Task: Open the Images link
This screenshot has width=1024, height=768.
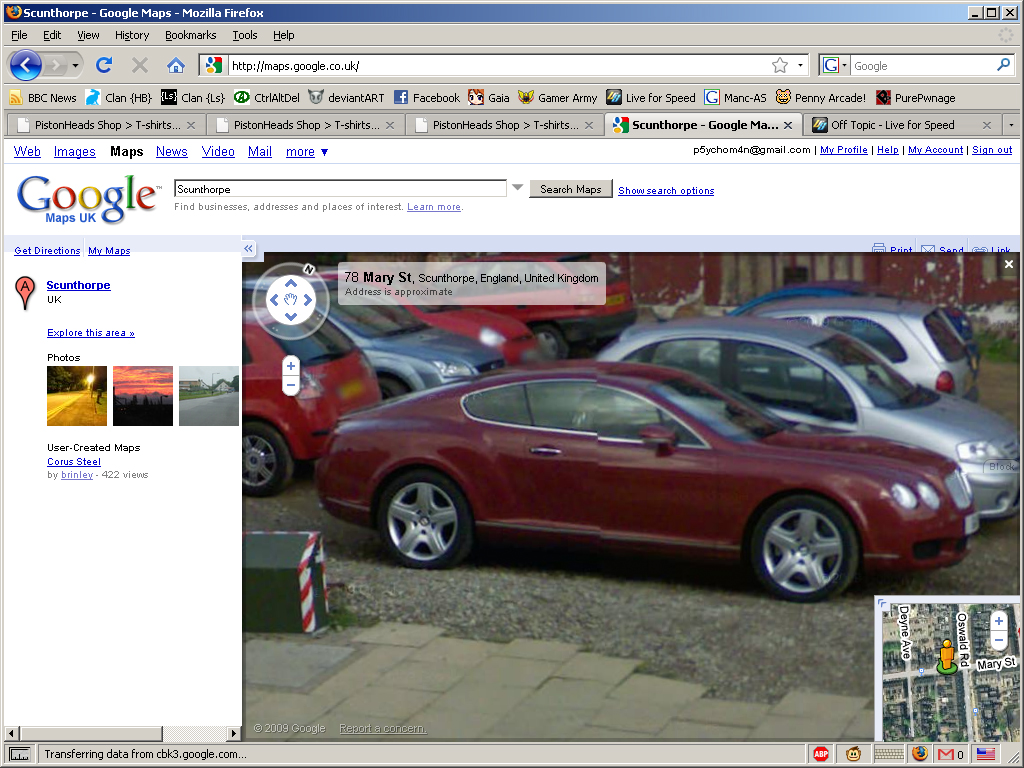Action: (x=74, y=152)
